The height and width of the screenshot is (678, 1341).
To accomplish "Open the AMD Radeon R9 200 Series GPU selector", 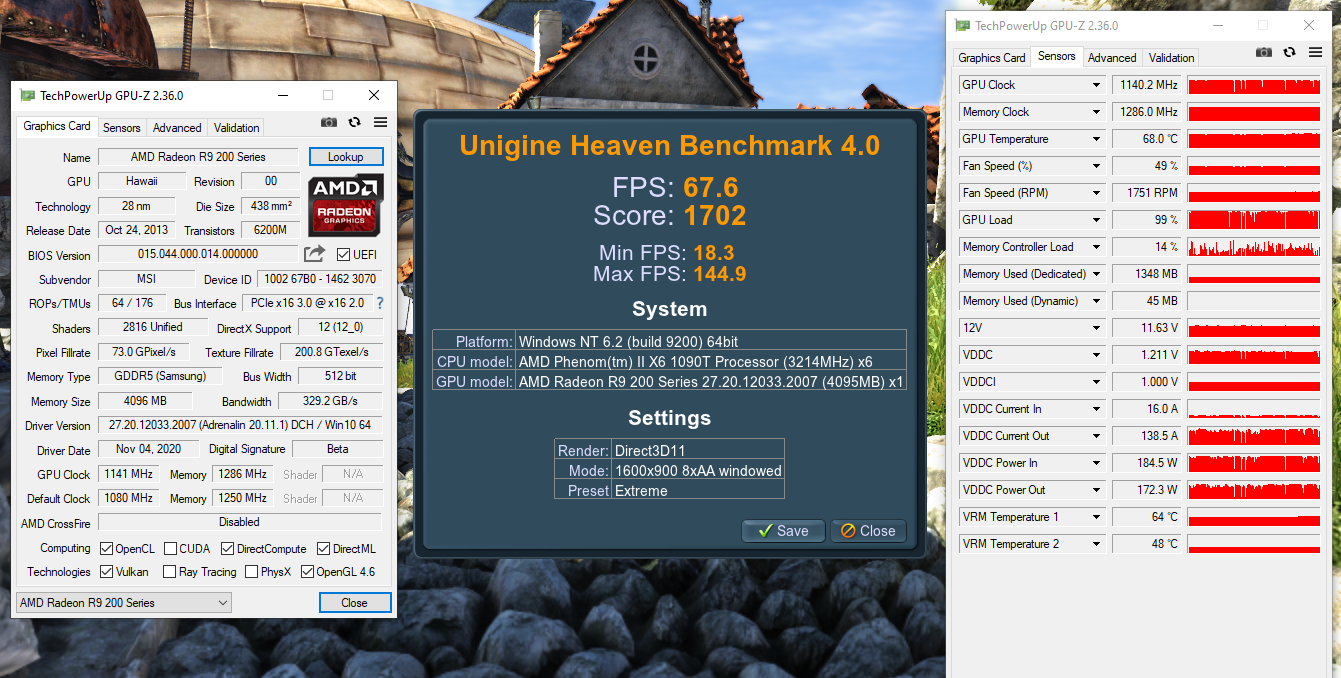I will click(123, 603).
